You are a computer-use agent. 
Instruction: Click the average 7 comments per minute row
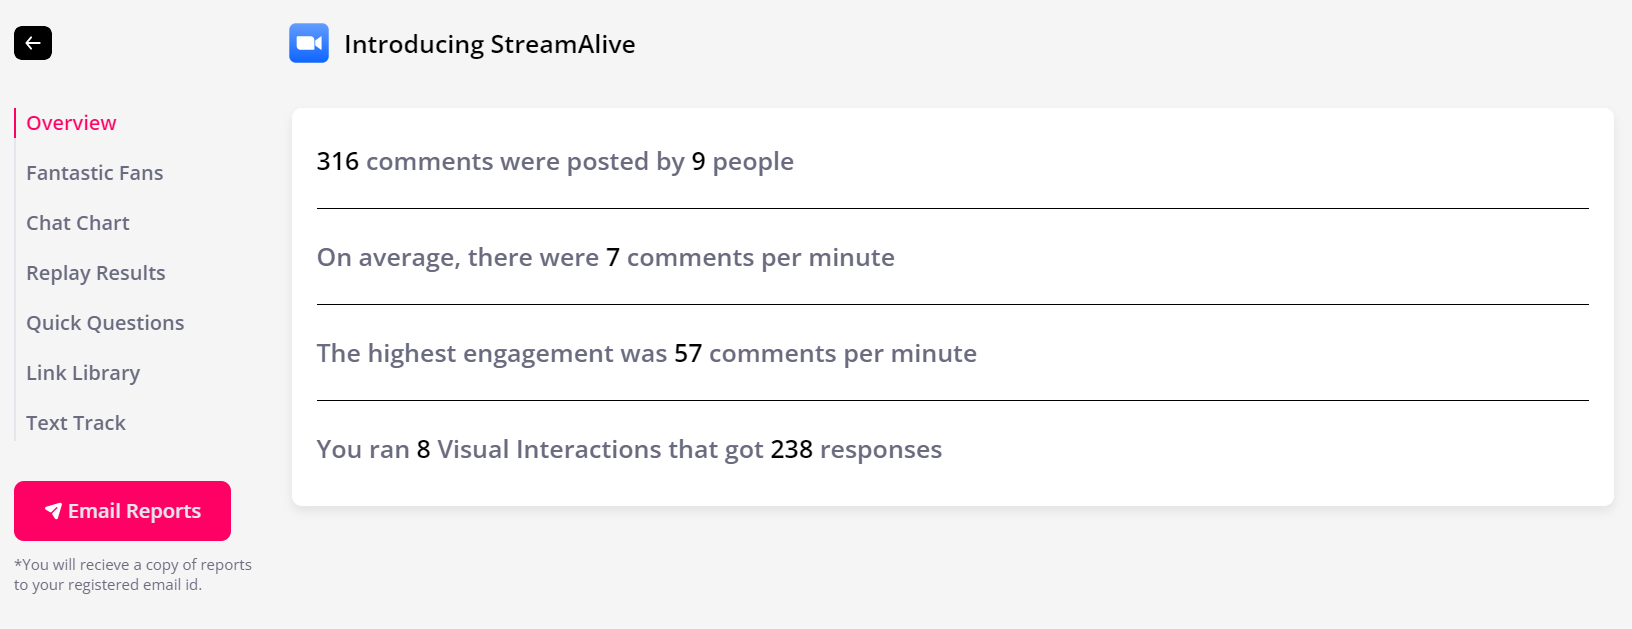tap(952, 257)
